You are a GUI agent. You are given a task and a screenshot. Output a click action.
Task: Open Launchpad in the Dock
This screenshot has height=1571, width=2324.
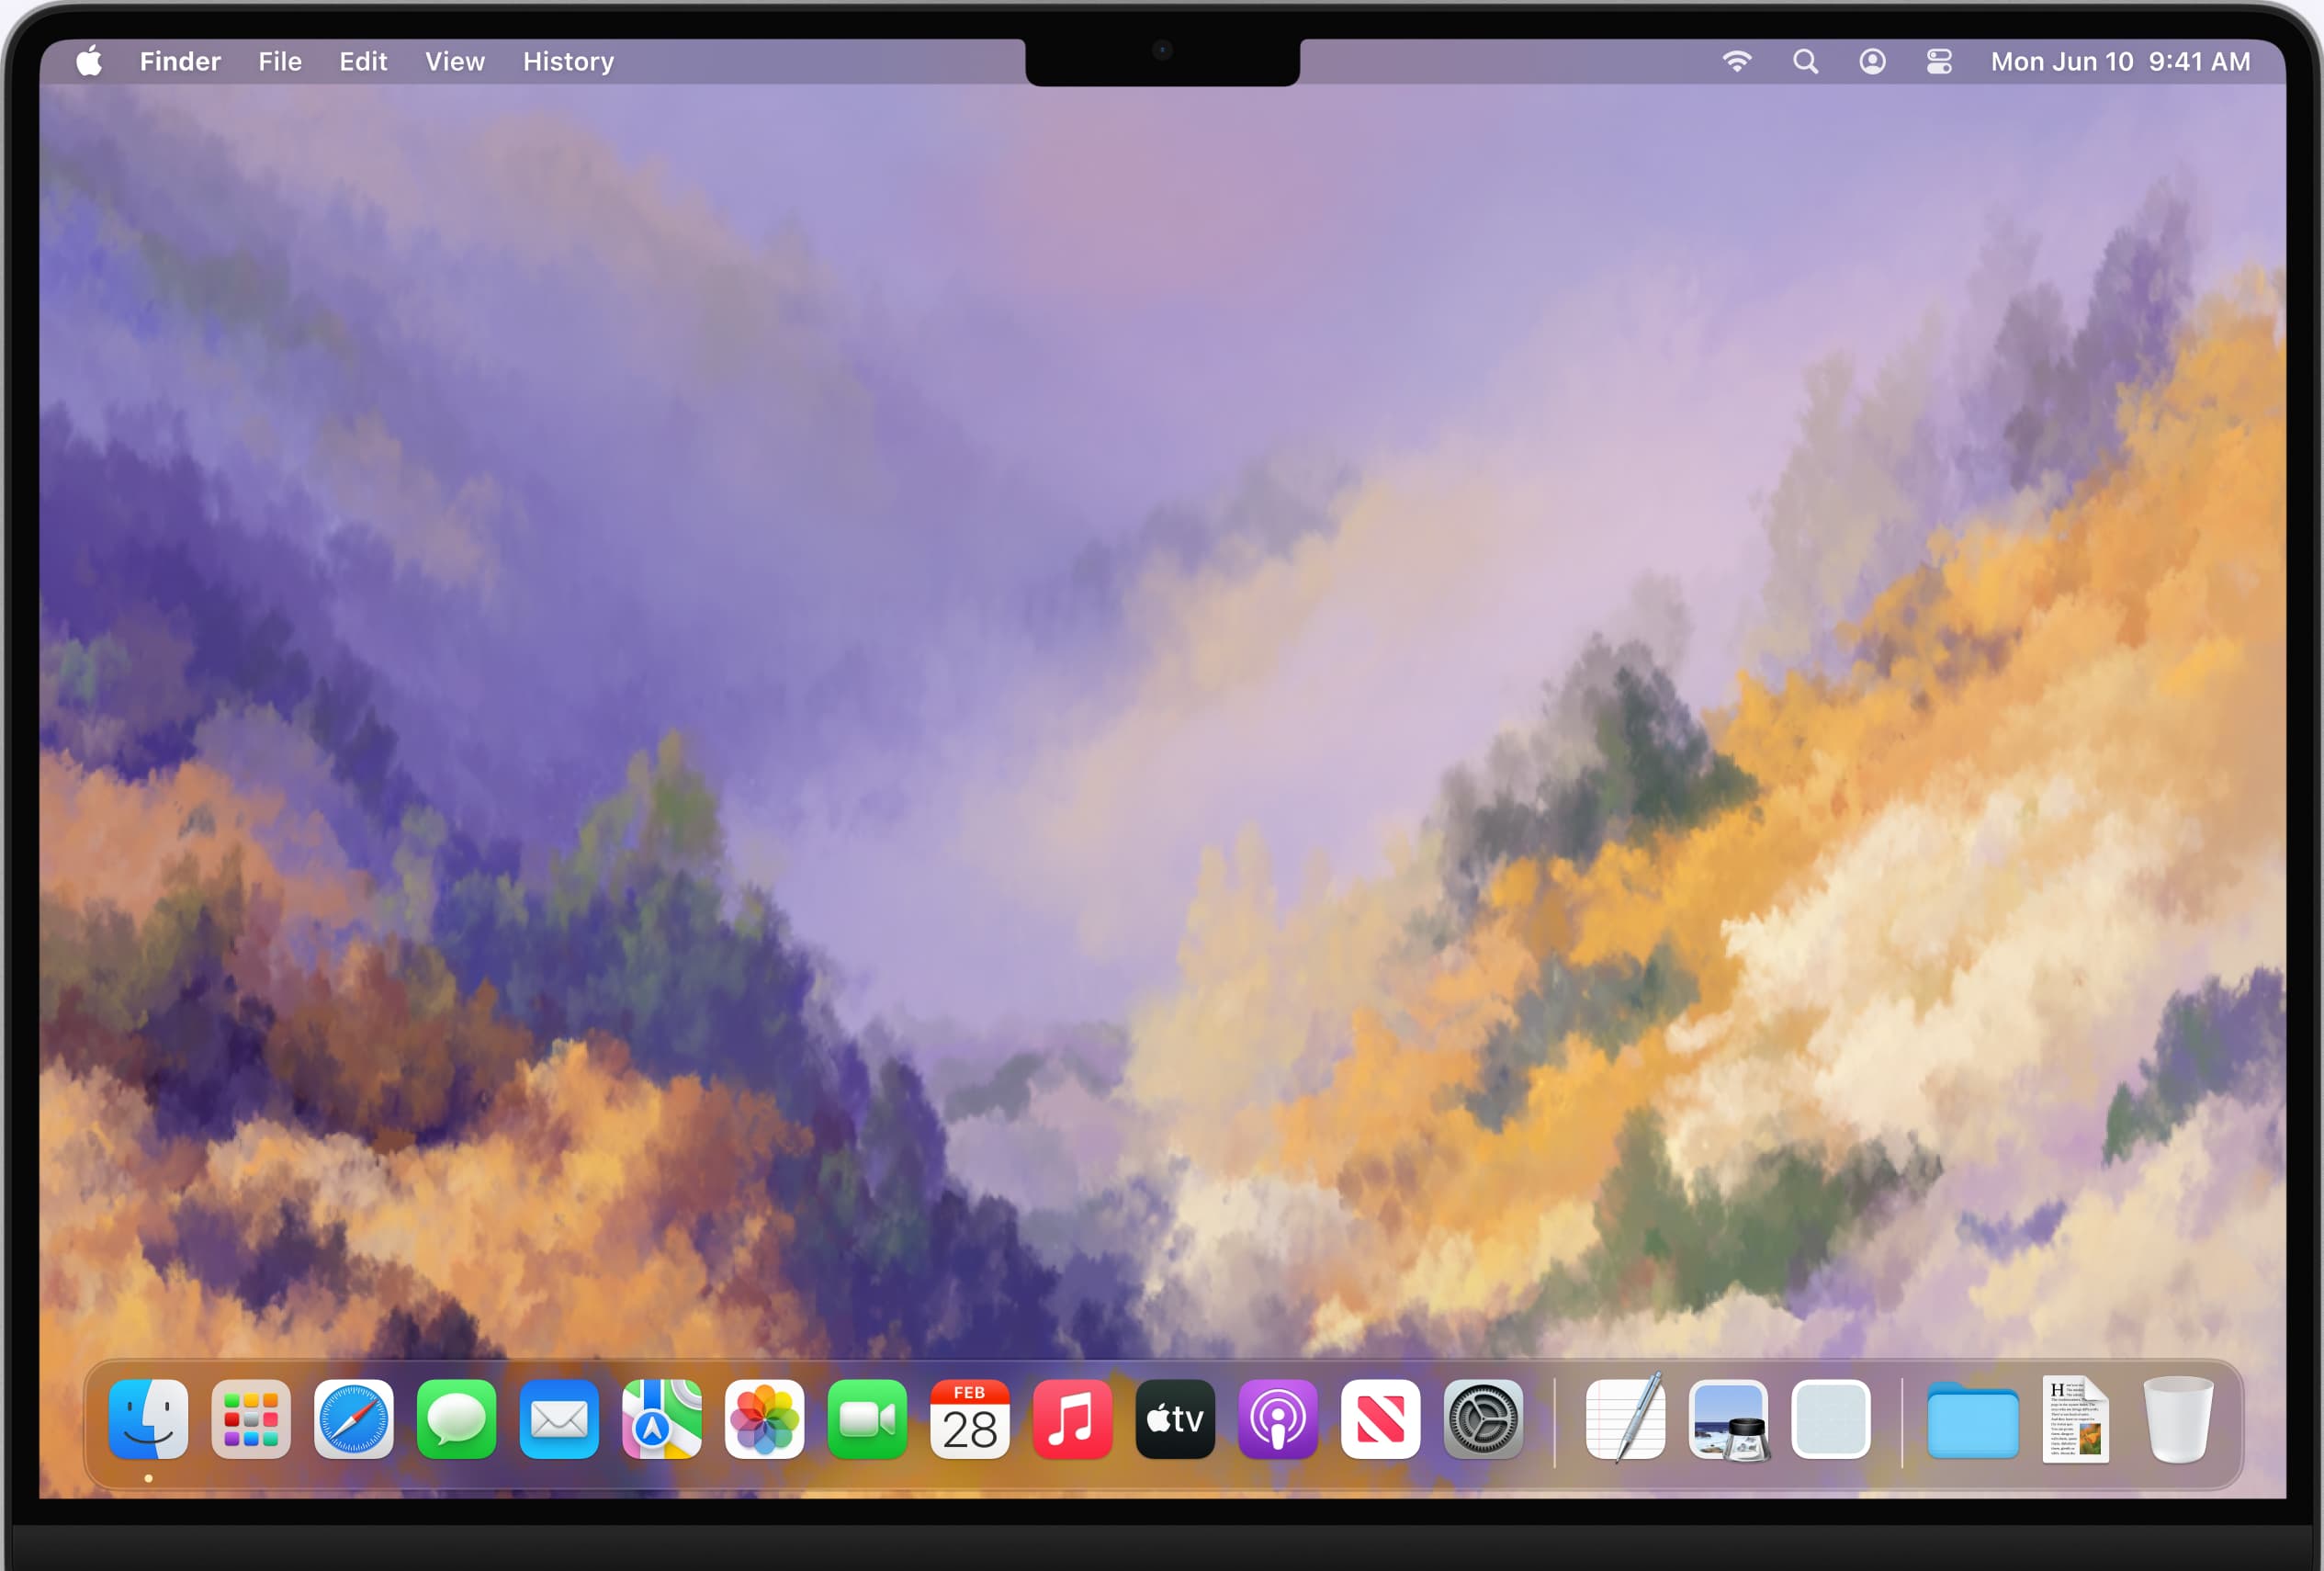pyautogui.click(x=251, y=1419)
